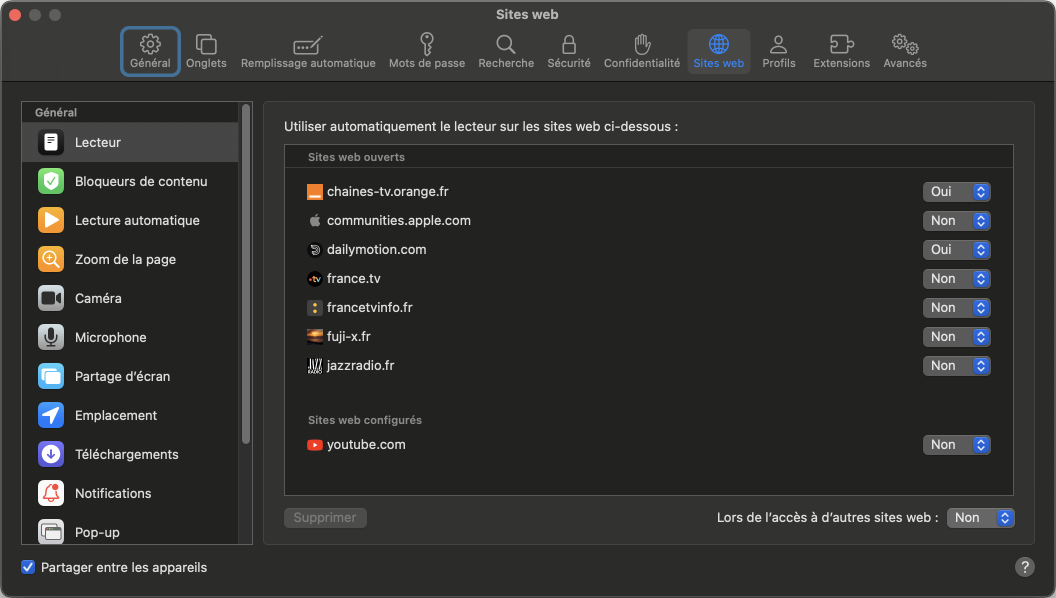Click the help question mark button
The height and width of the screenshot is (598, 1056).
[x=1025, y=567]
